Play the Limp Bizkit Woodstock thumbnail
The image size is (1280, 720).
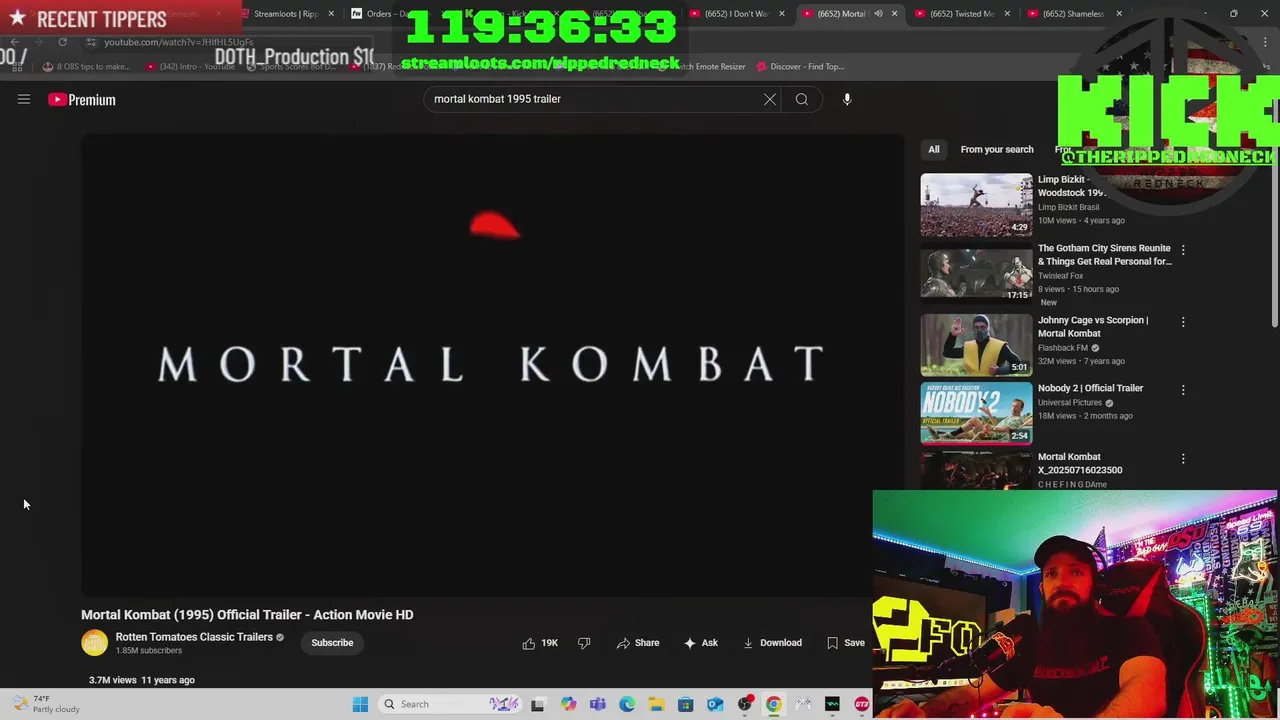click(976, 205)
